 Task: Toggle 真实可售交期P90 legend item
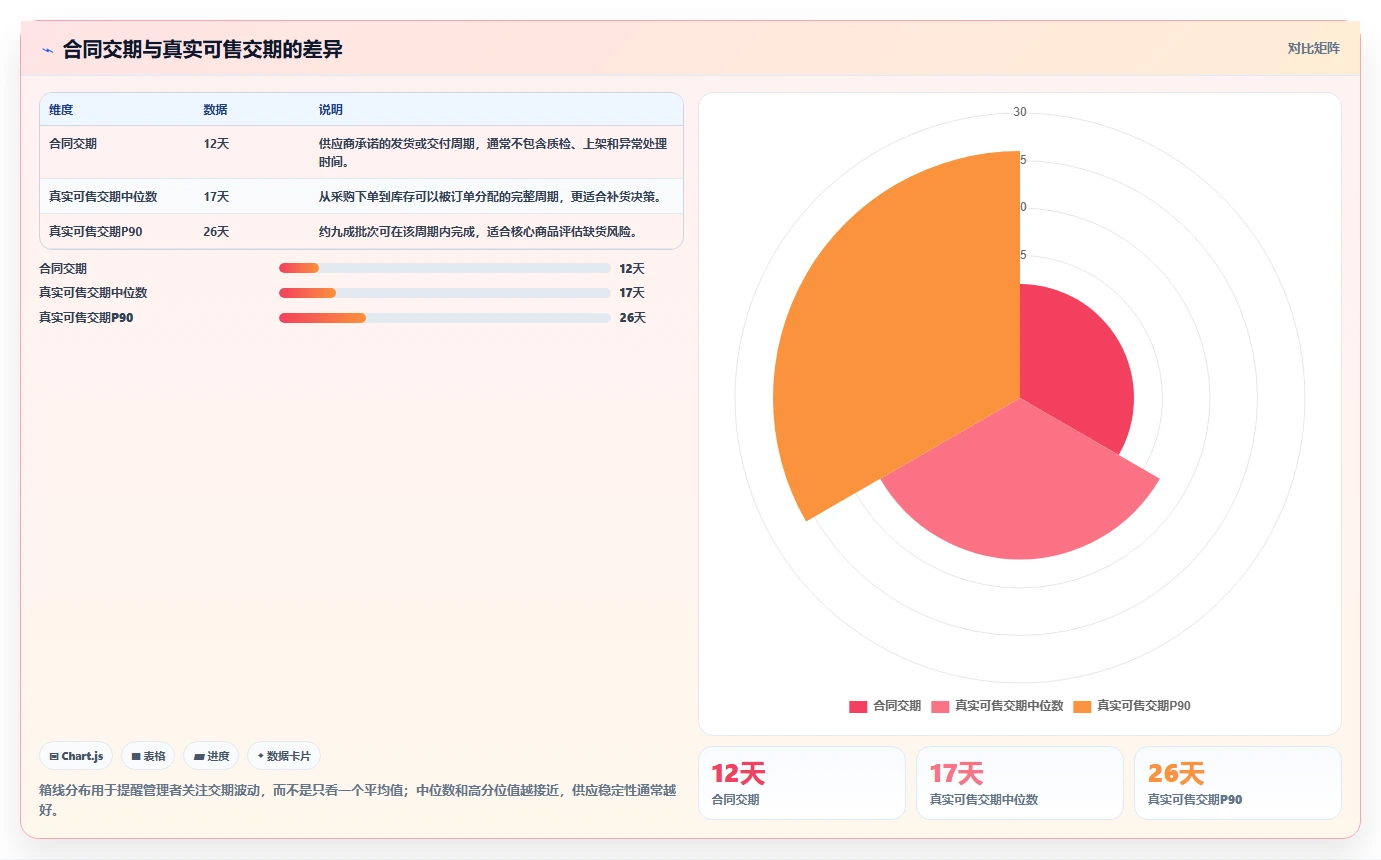tap(1132, 706)
